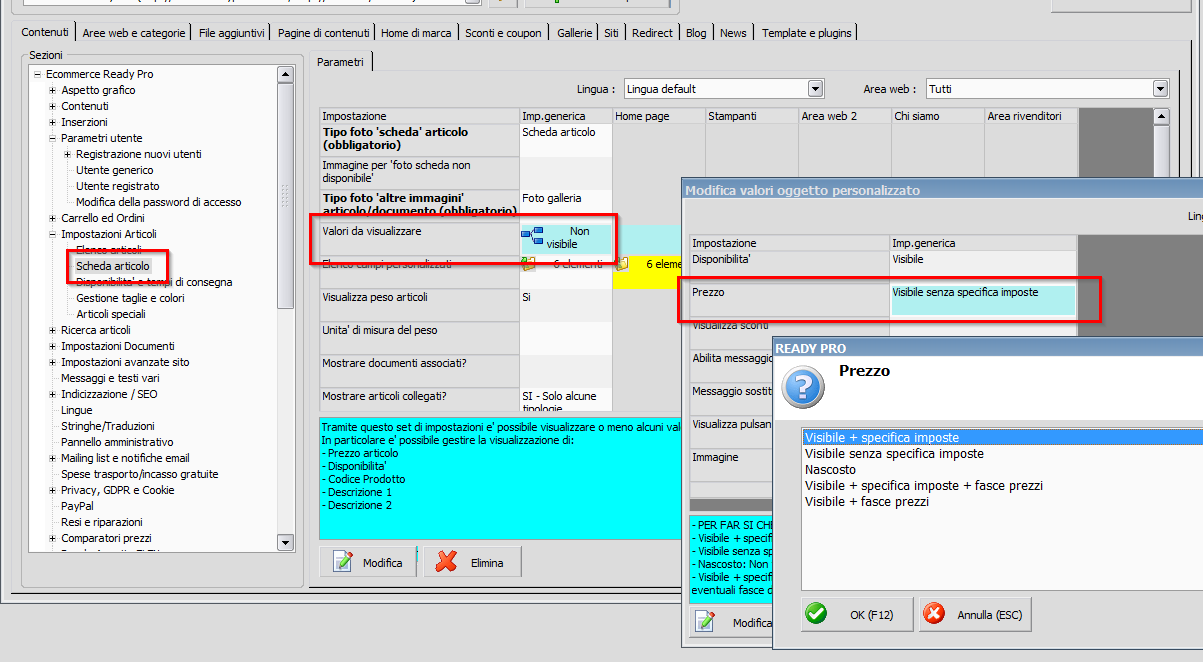1203x662 pixels.
Task: Select Scheda articolo in the tree
Action: (113, 266)
